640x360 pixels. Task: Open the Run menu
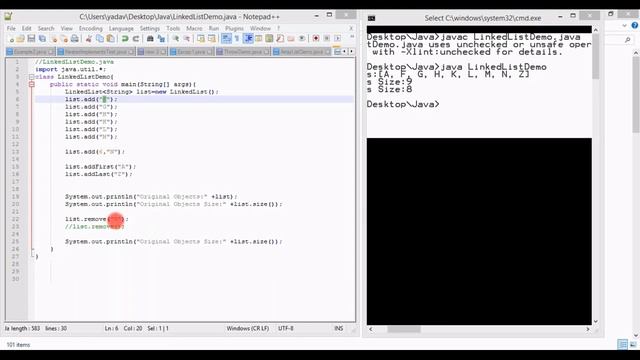point(214,29)
